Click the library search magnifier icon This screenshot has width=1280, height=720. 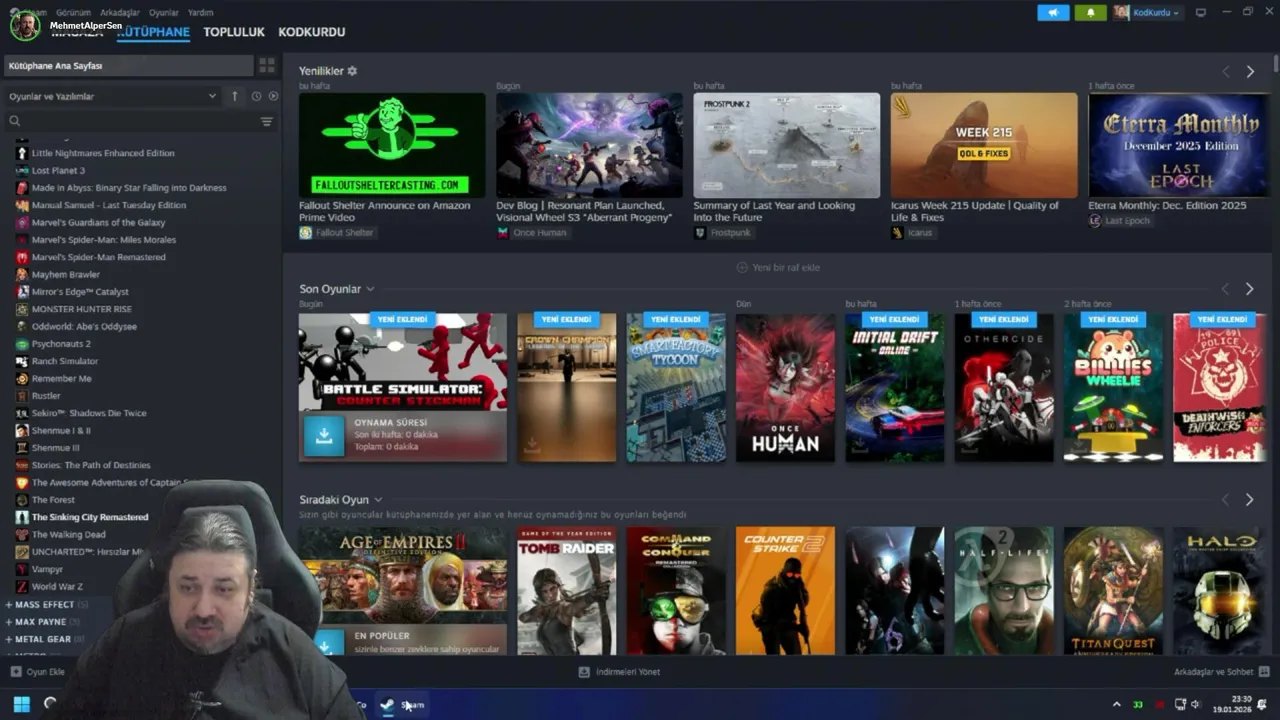15,121
